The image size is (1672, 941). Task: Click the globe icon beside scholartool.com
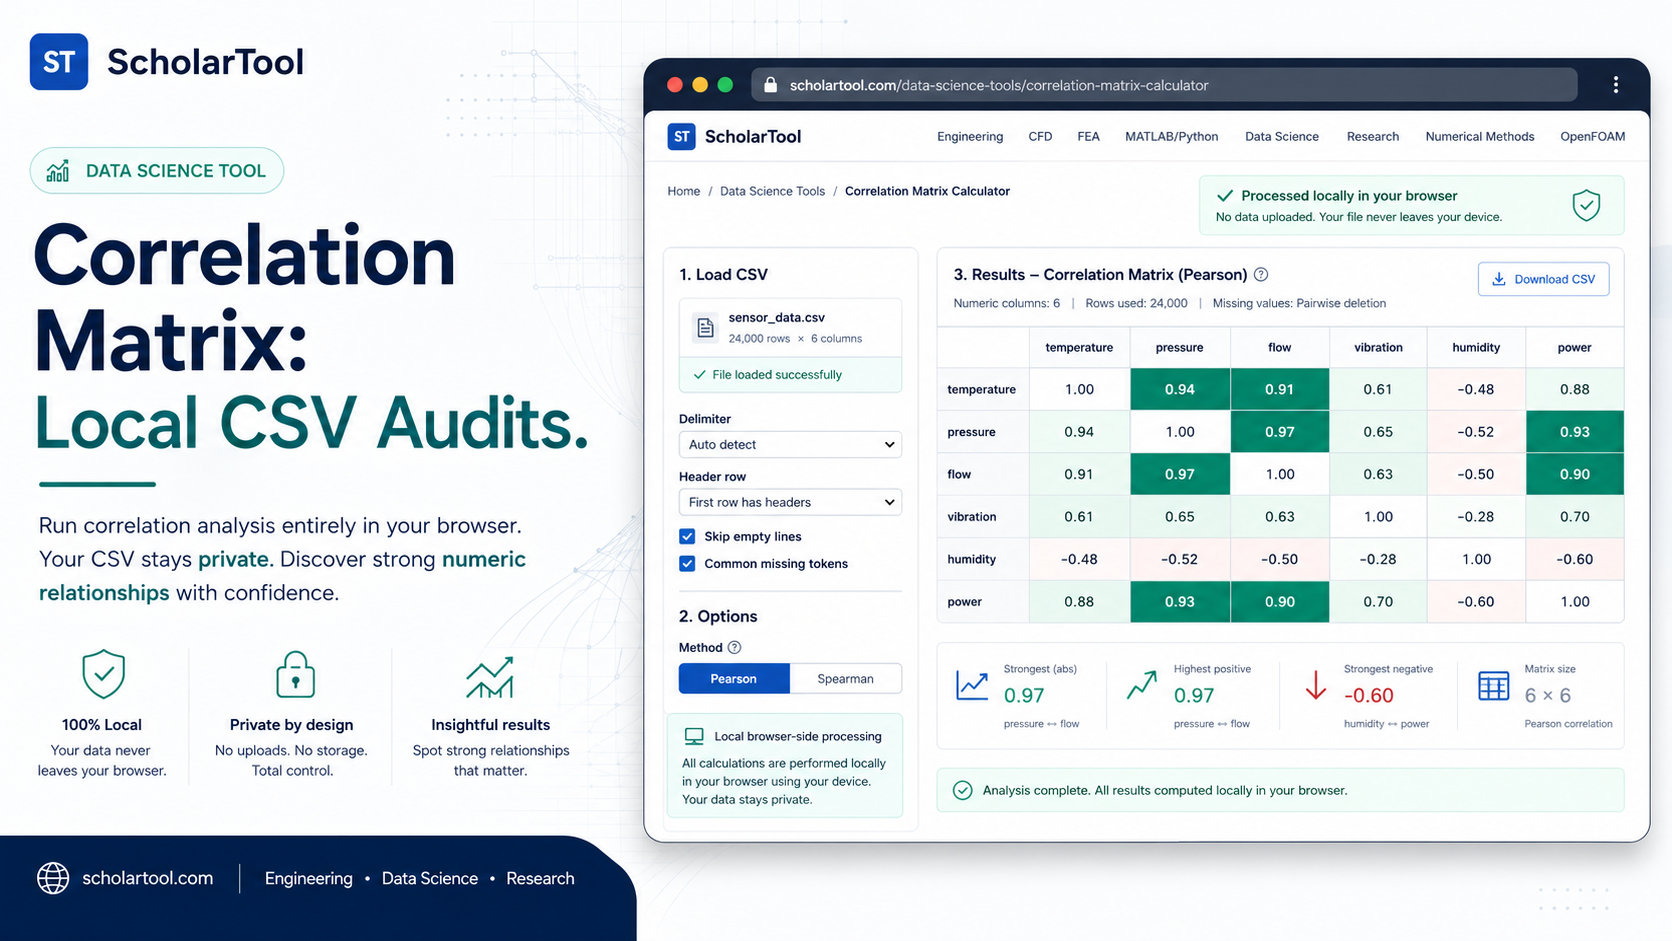pyautogui.click(x=53, y=878)
